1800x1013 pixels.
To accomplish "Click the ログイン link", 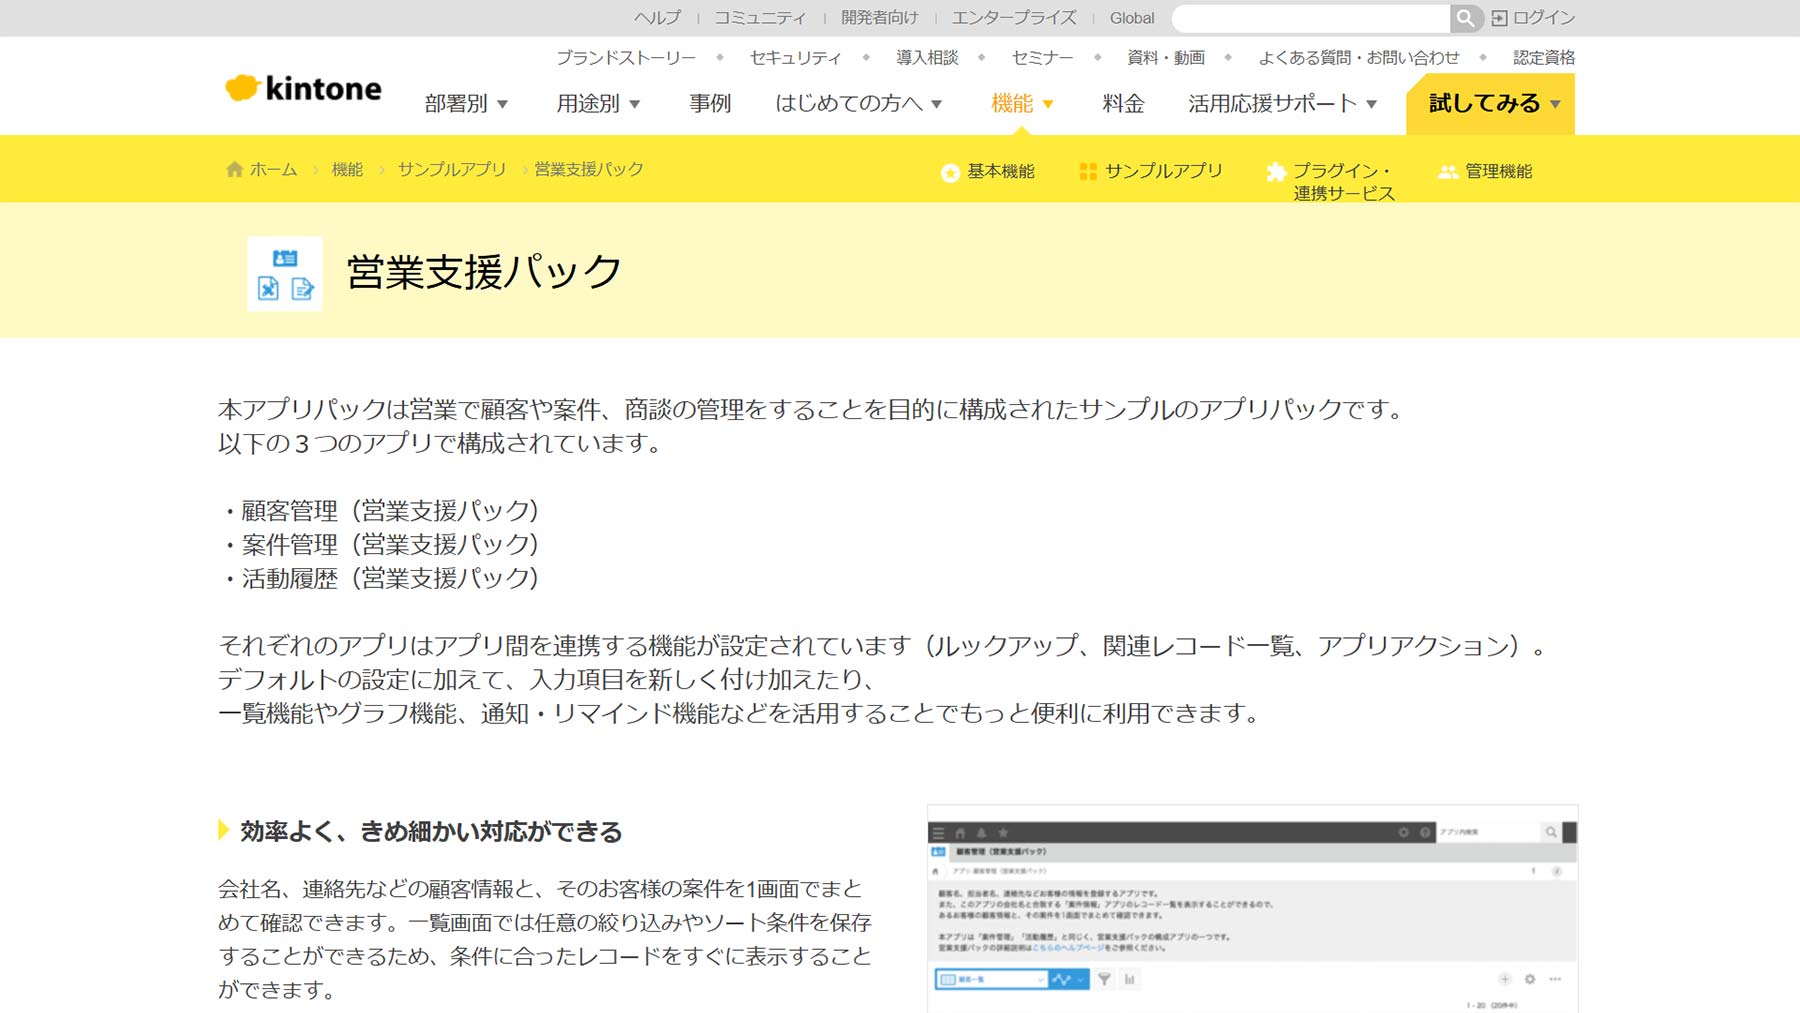I will [1544, 18].
